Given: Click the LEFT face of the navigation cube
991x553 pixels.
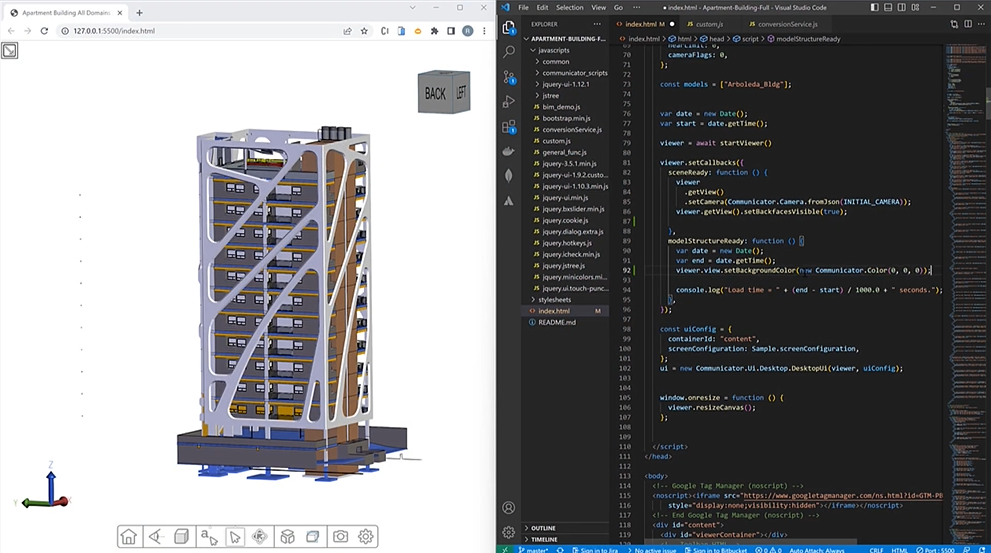Looking at the screenshot, I should [461, 92].
